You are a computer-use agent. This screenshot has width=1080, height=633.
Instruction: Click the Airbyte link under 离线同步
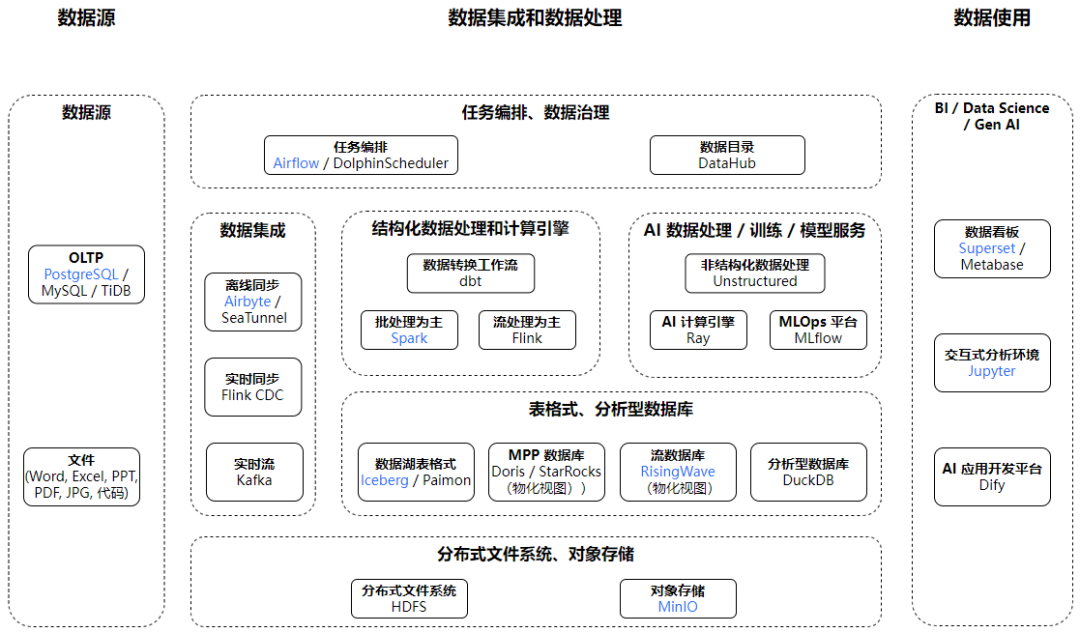[x=247, y=302]
